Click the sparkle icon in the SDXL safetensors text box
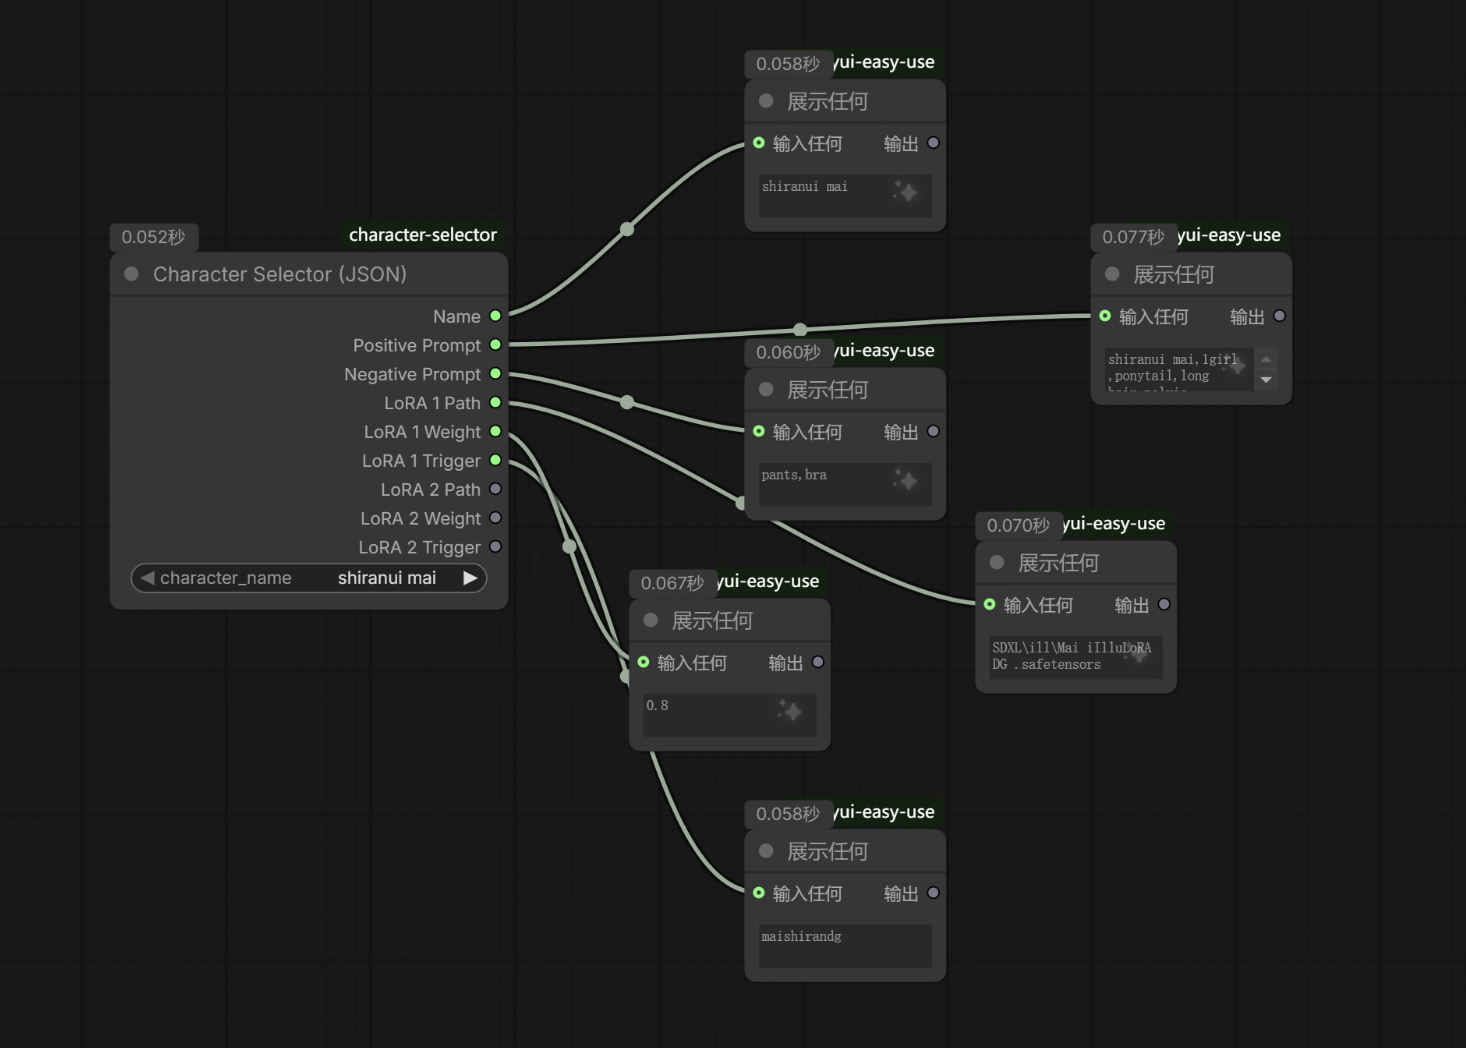This screenshot has height=1048, width=1466. click(1137, 652)
